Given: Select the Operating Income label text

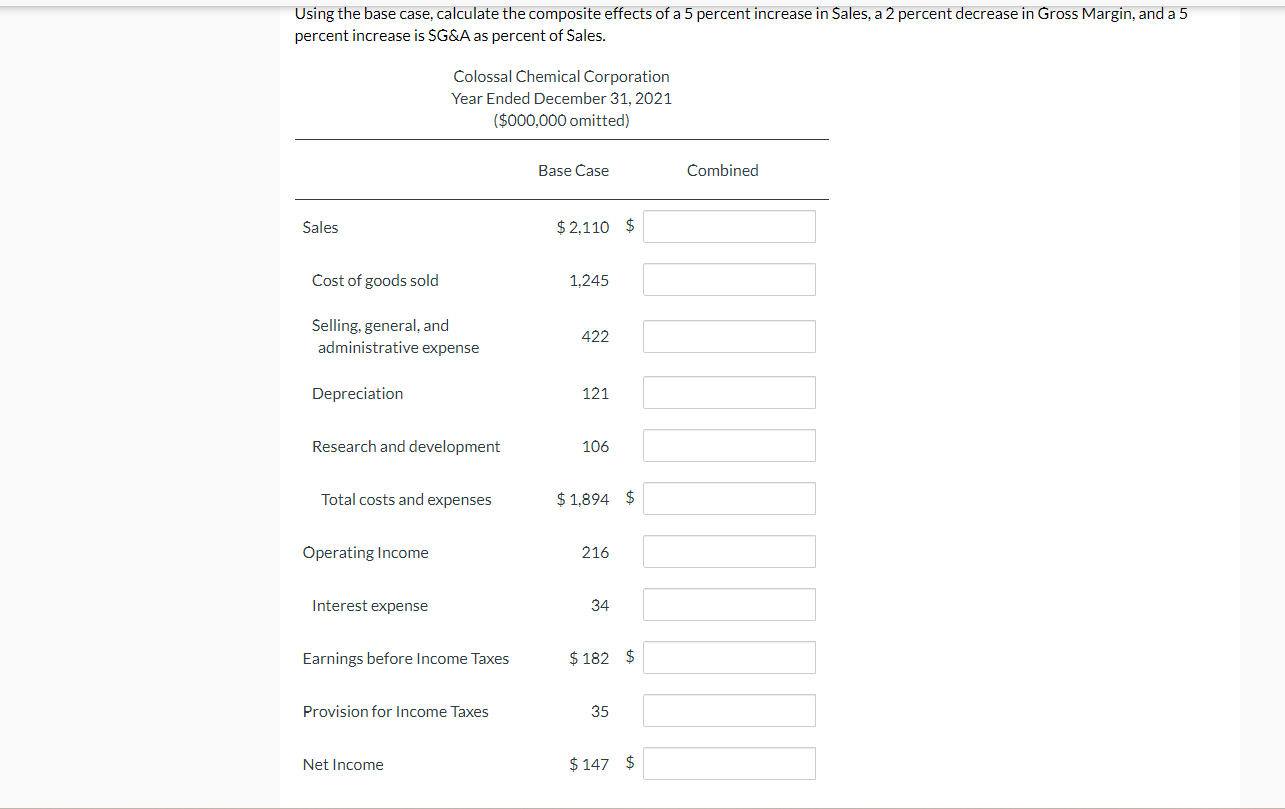Looking at the screenshot, I should click(365, 552).
